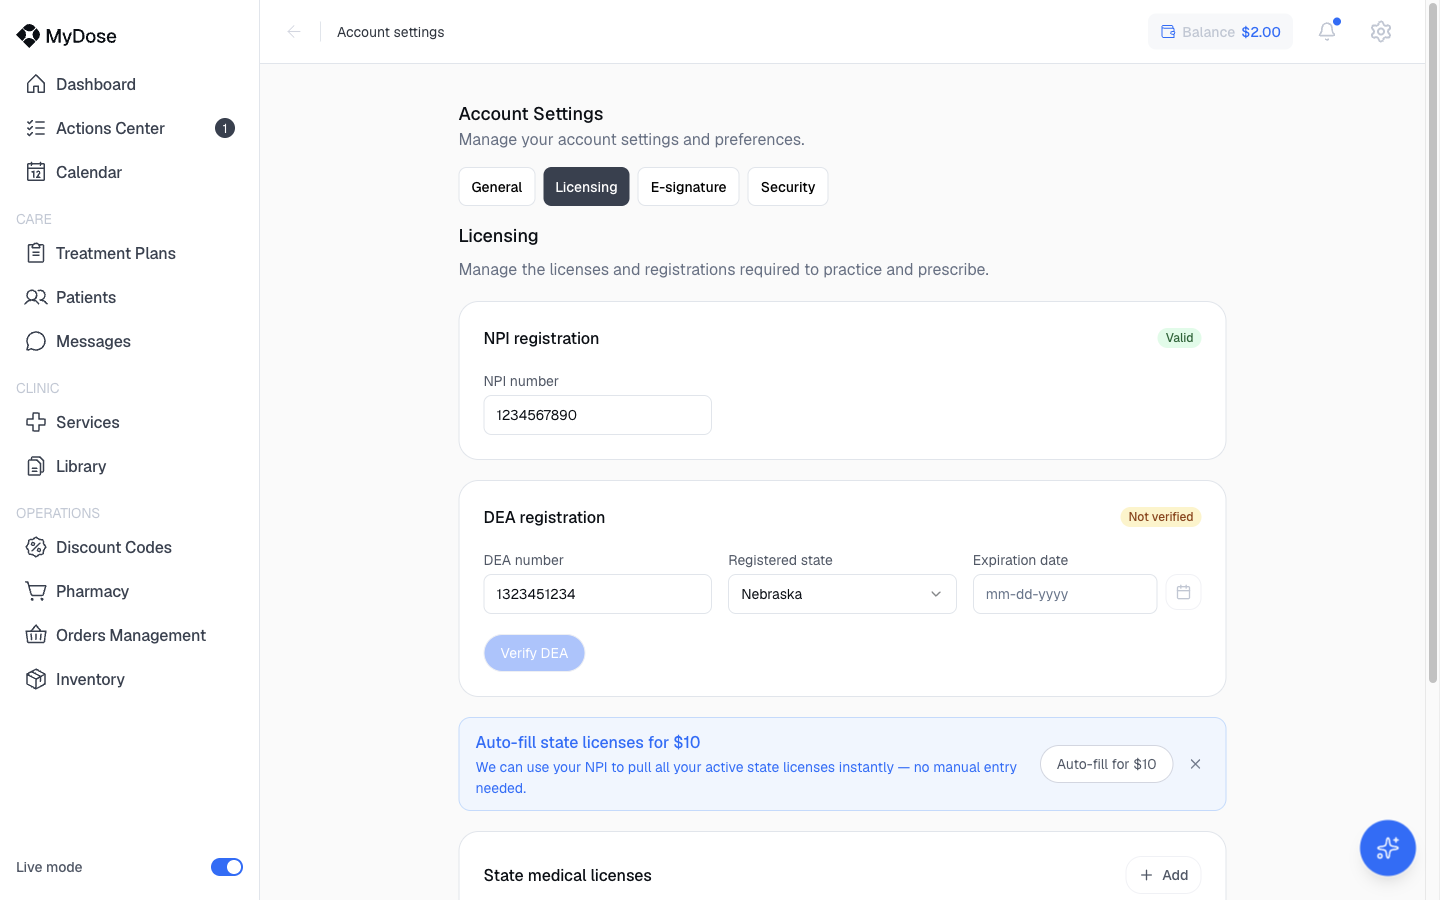The height and width of the screenshot is (900, 1440).
Task: Click the wallet icon in Balance
Action: [1167, 32]
